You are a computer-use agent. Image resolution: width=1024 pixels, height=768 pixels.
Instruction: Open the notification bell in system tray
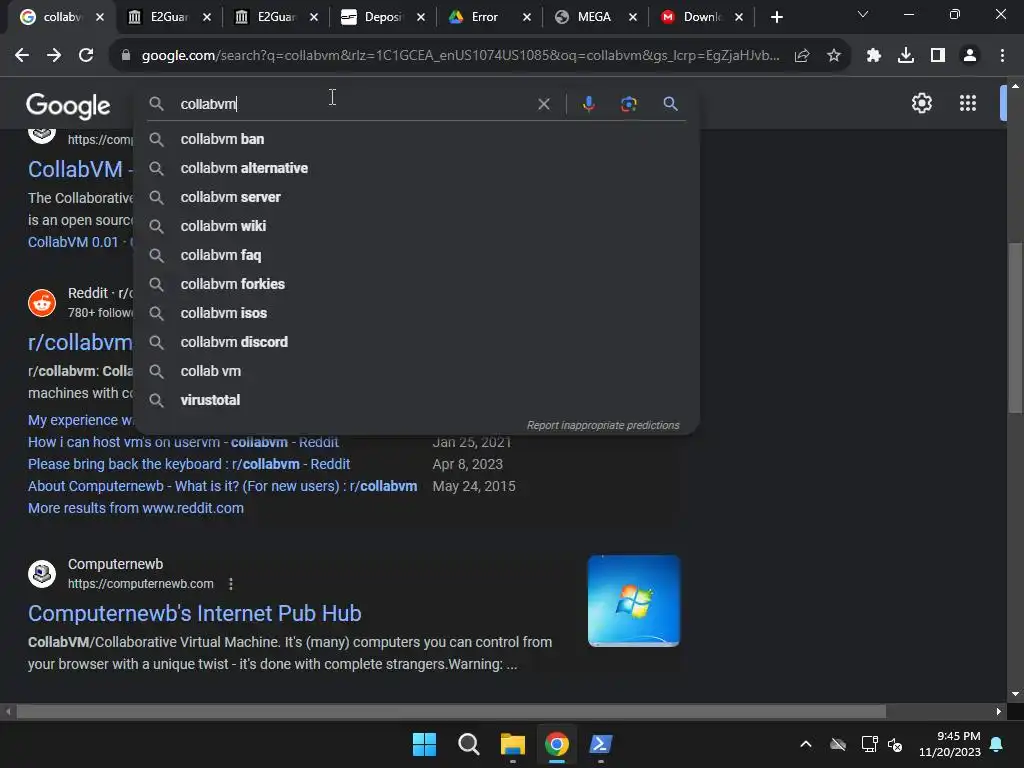coord(997,744)
